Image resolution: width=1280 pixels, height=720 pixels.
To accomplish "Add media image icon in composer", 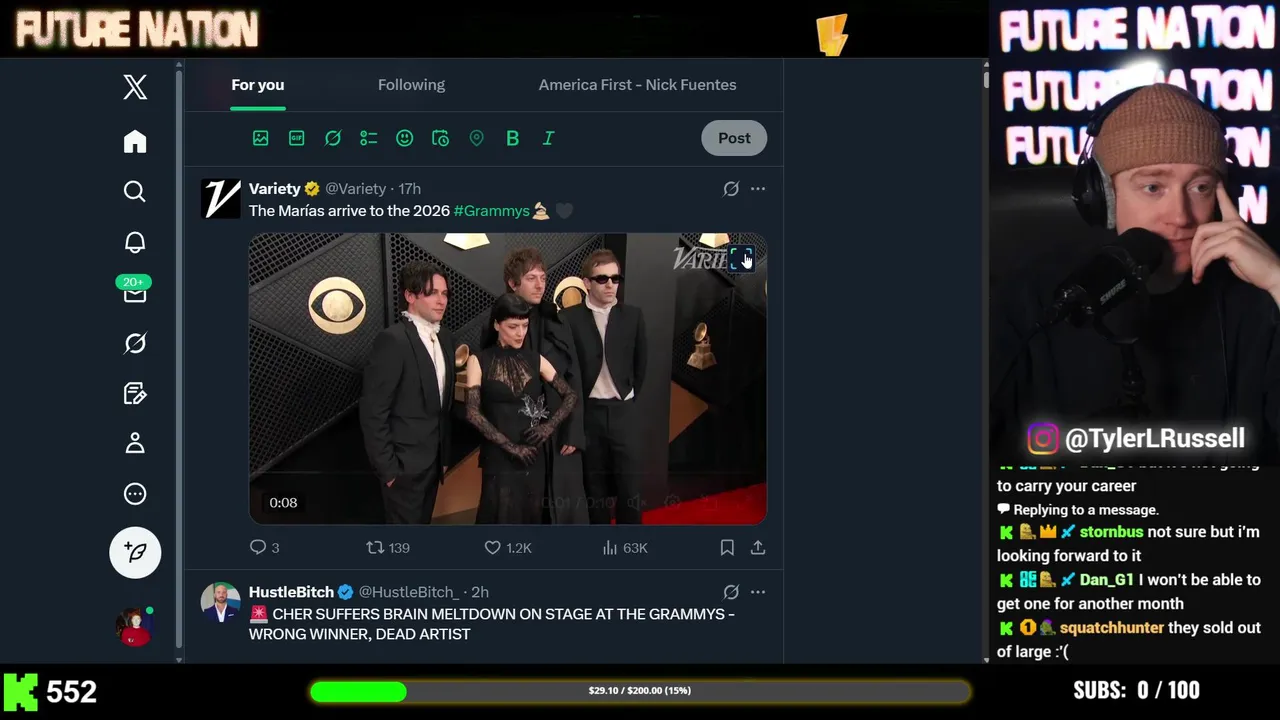I will point(261,138).
